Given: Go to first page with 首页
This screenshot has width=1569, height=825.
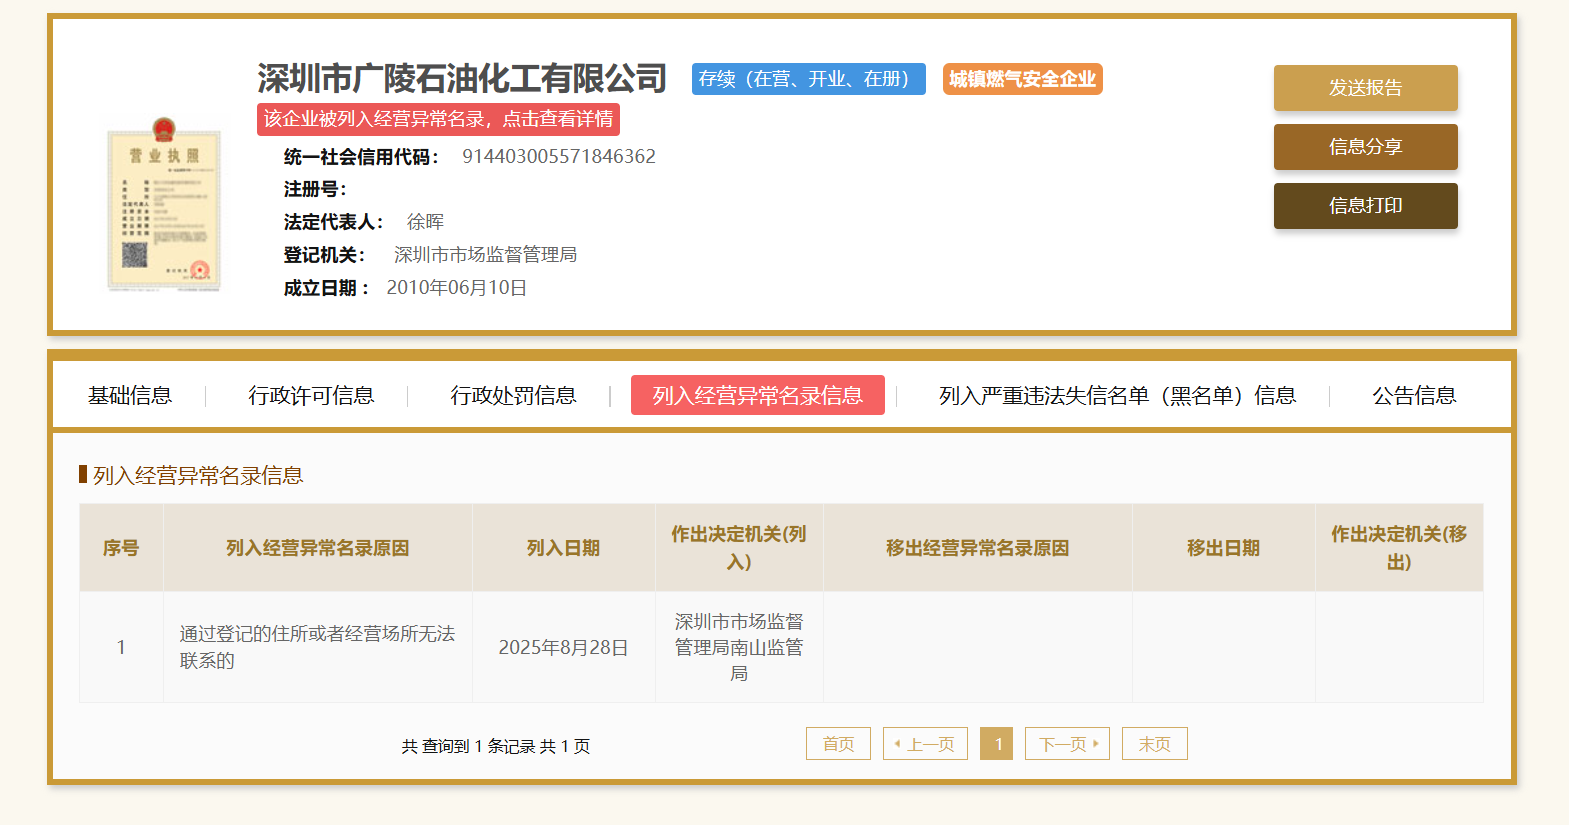Looking at the screenshot, I should (x=838, y=744).
